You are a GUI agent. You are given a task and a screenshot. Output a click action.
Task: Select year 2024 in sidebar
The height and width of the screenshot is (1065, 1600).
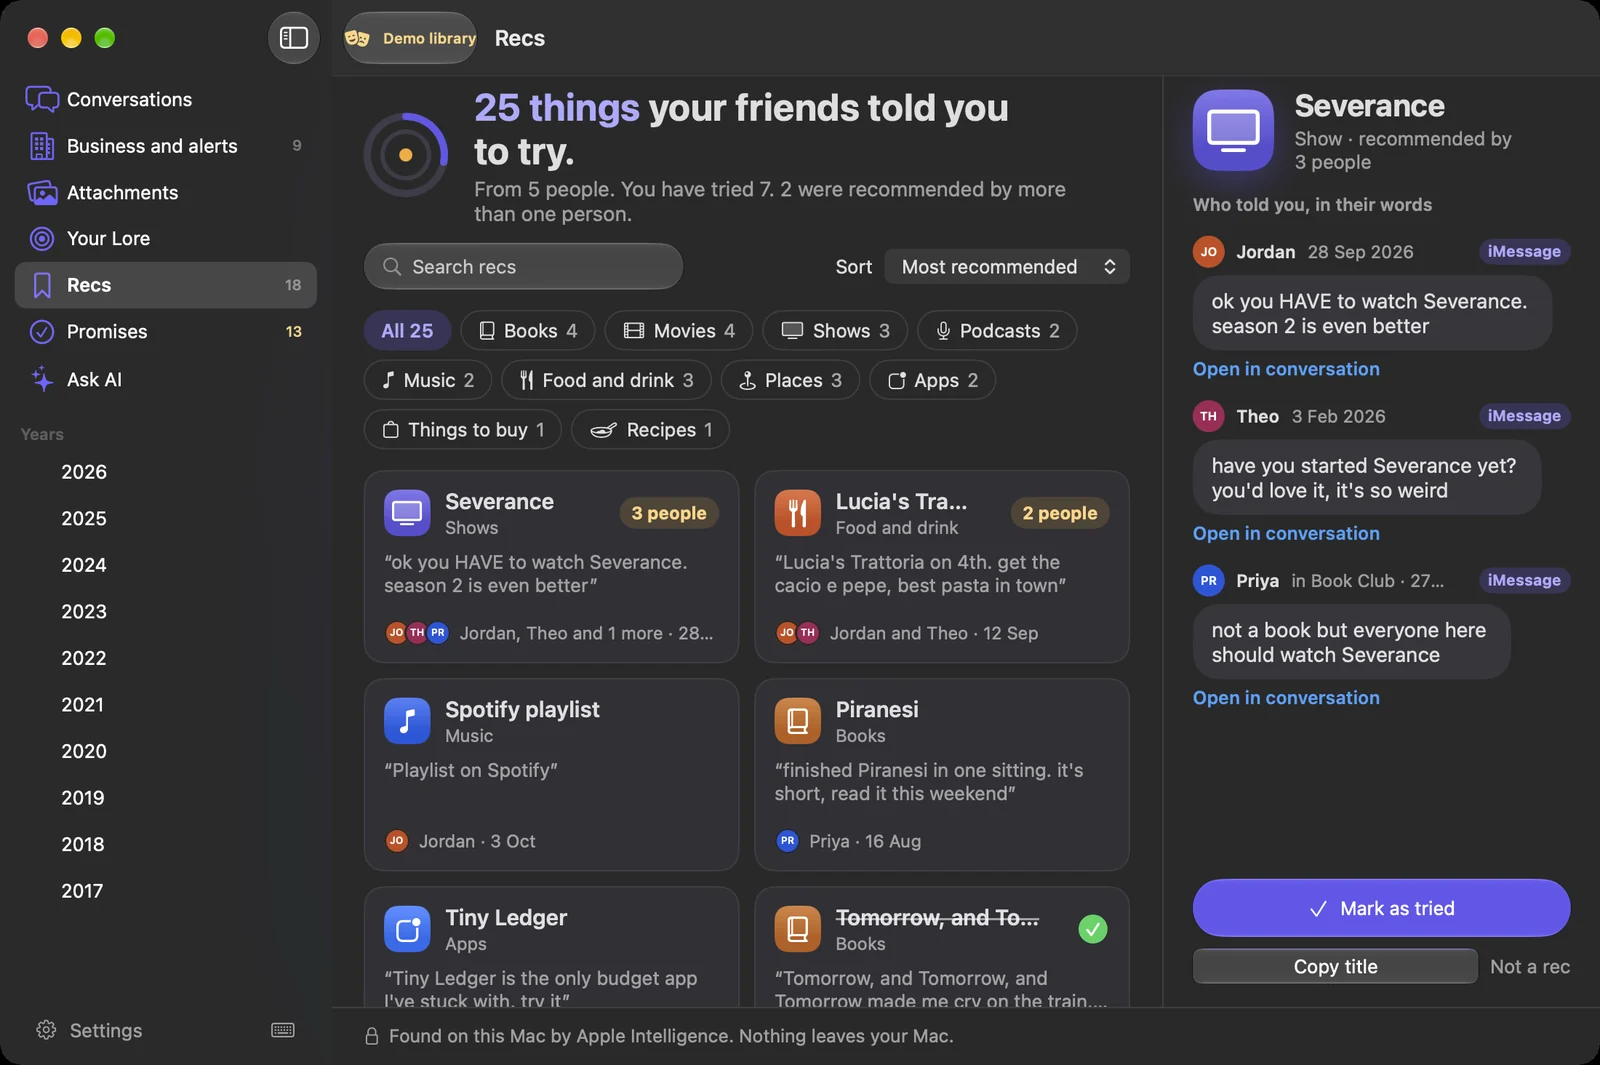(x=84, y=565)
